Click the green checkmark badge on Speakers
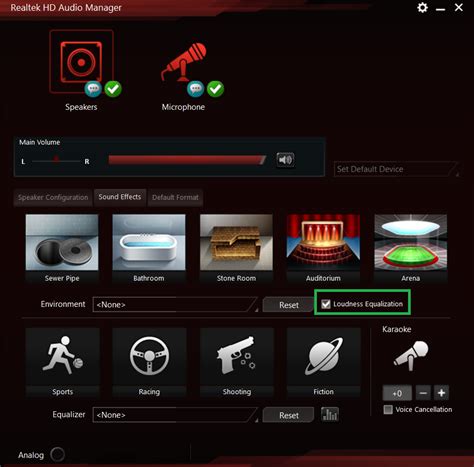Image resolution: width=474 pixels, height=467 pixels. point(113,89)
